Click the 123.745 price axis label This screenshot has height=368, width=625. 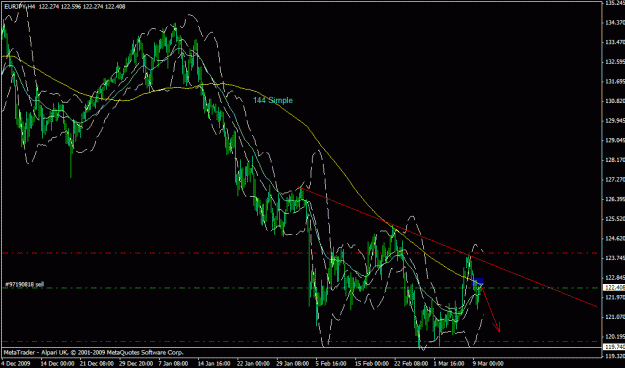(x=614, y=258)
